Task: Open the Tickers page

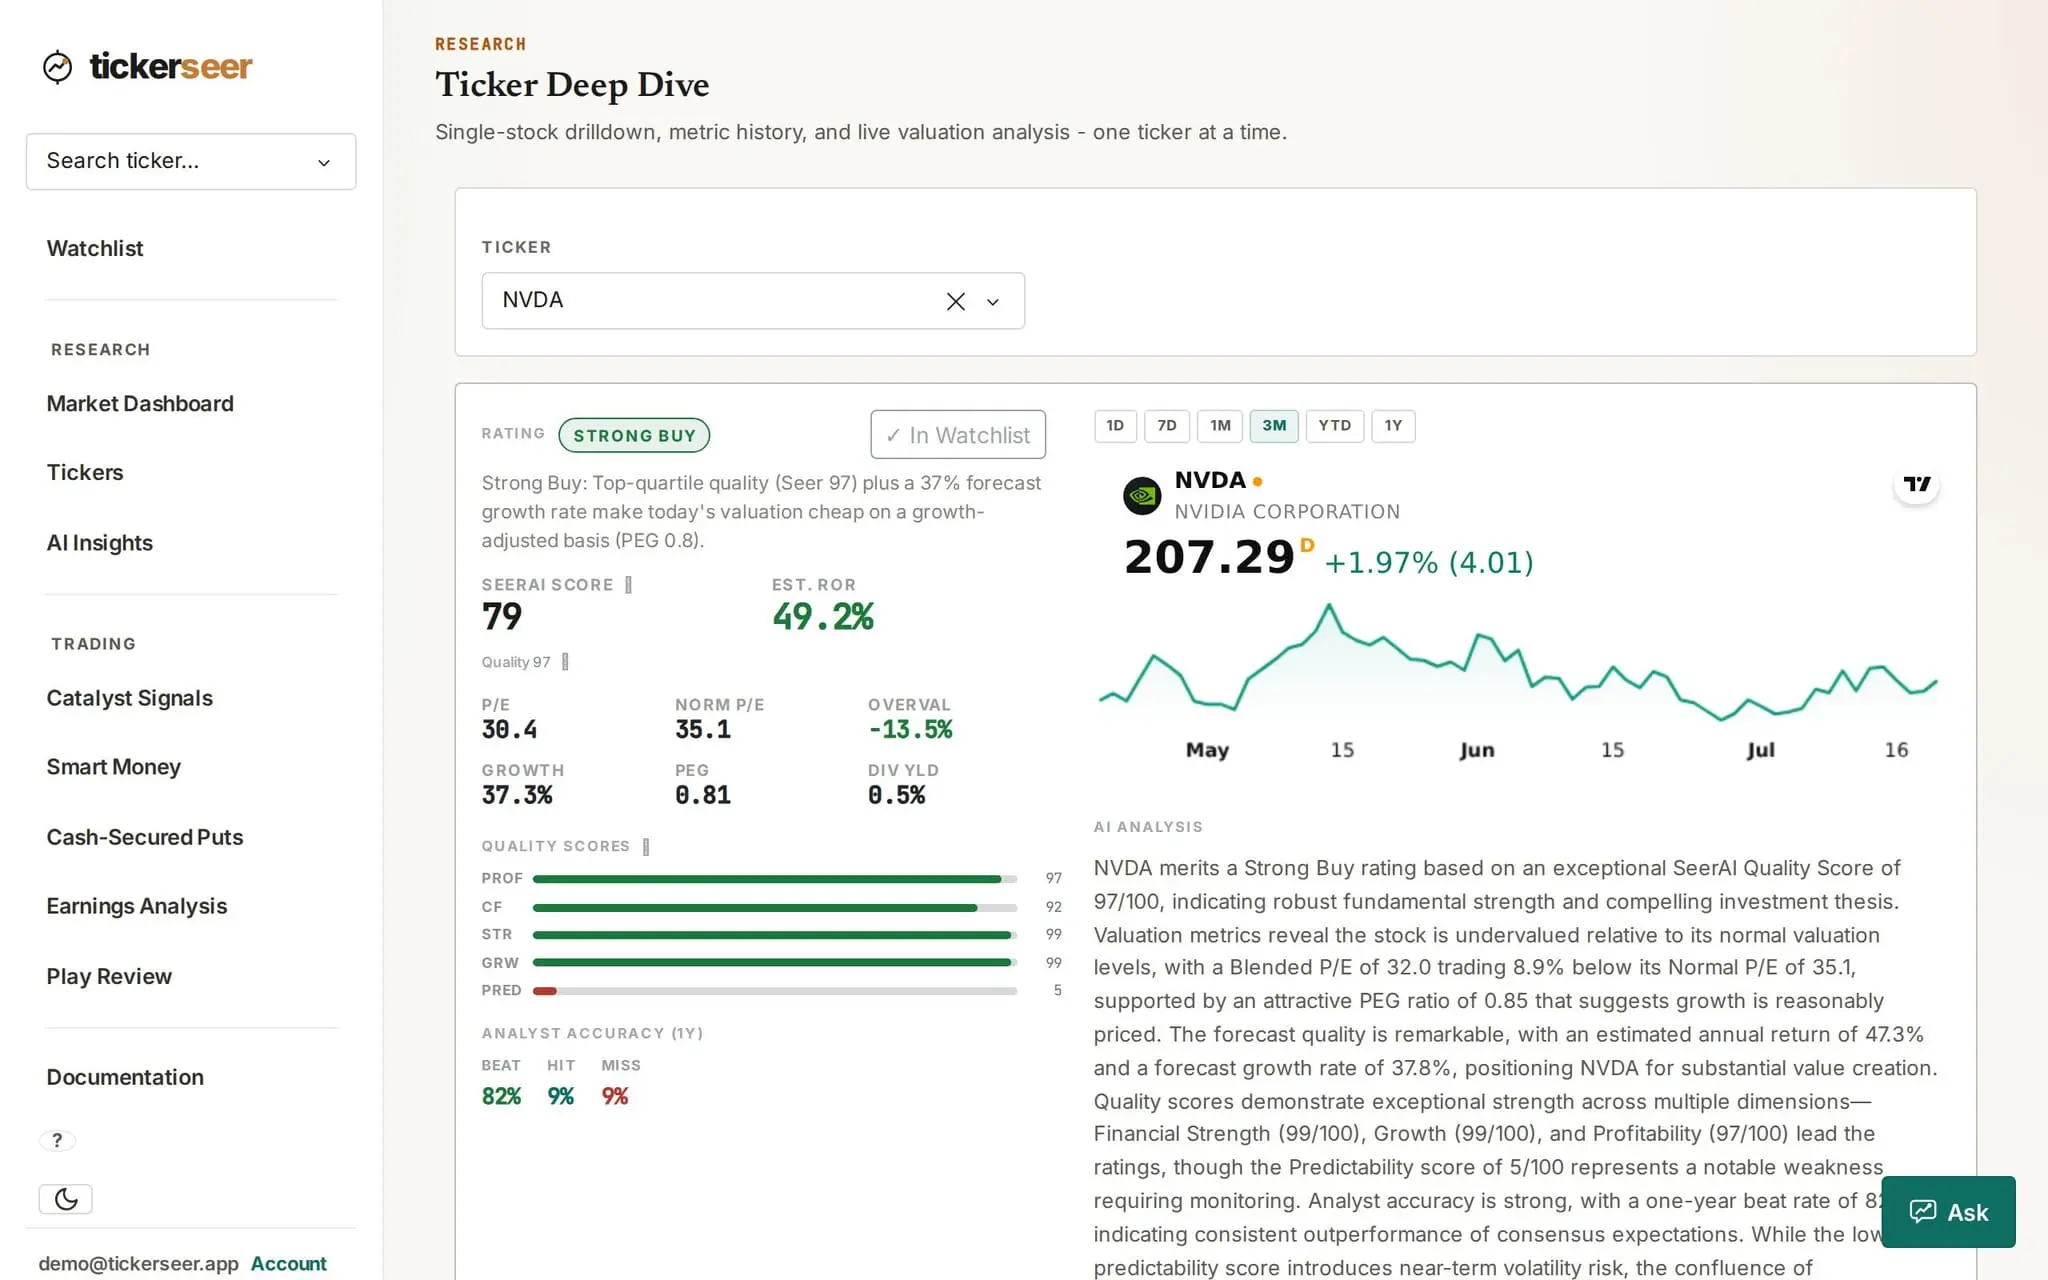Action: click(x=85, y=472)
